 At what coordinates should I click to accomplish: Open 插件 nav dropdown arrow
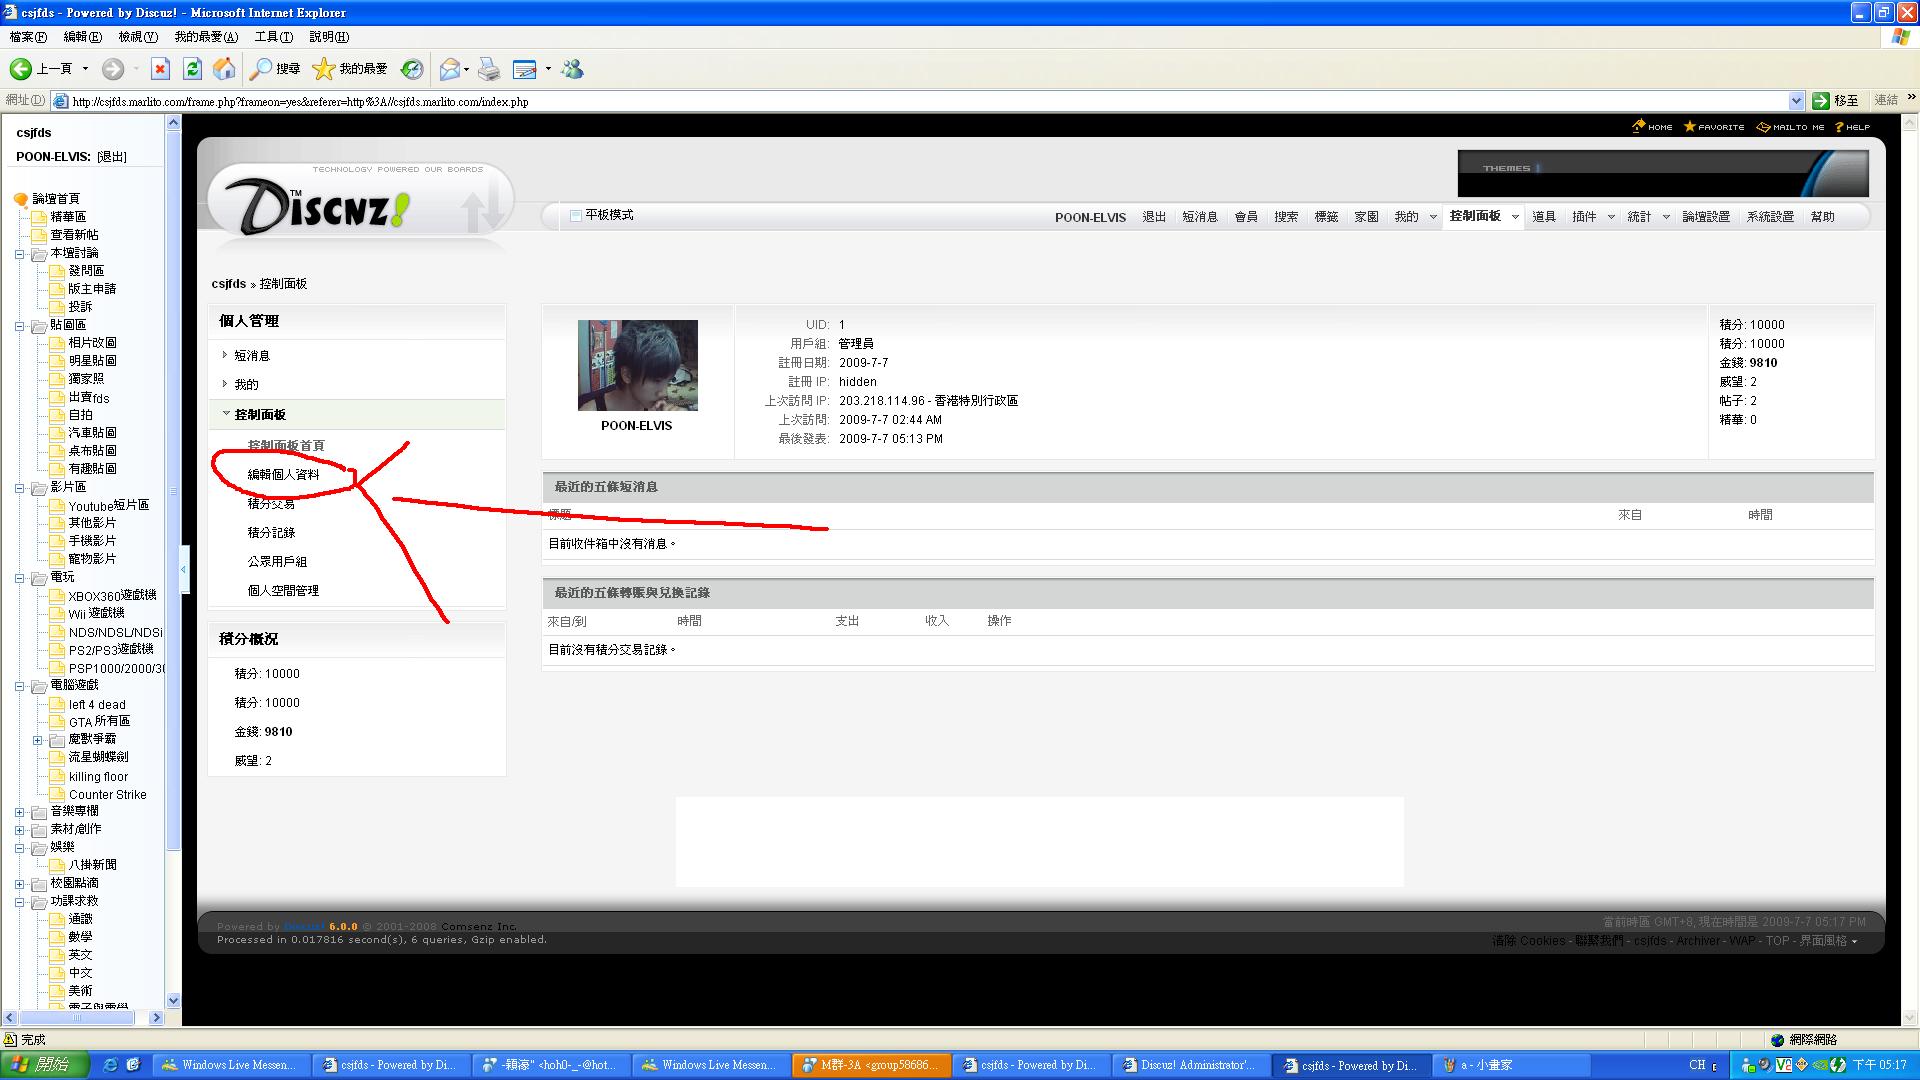coord(1611,217)
